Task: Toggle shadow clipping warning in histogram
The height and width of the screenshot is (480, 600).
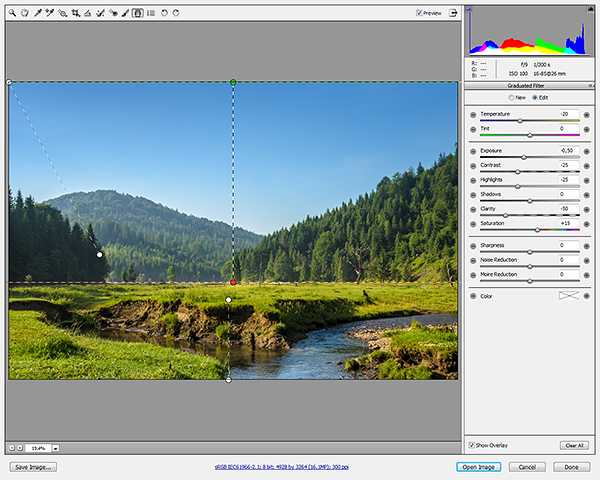Action: (x=469, y=9)
